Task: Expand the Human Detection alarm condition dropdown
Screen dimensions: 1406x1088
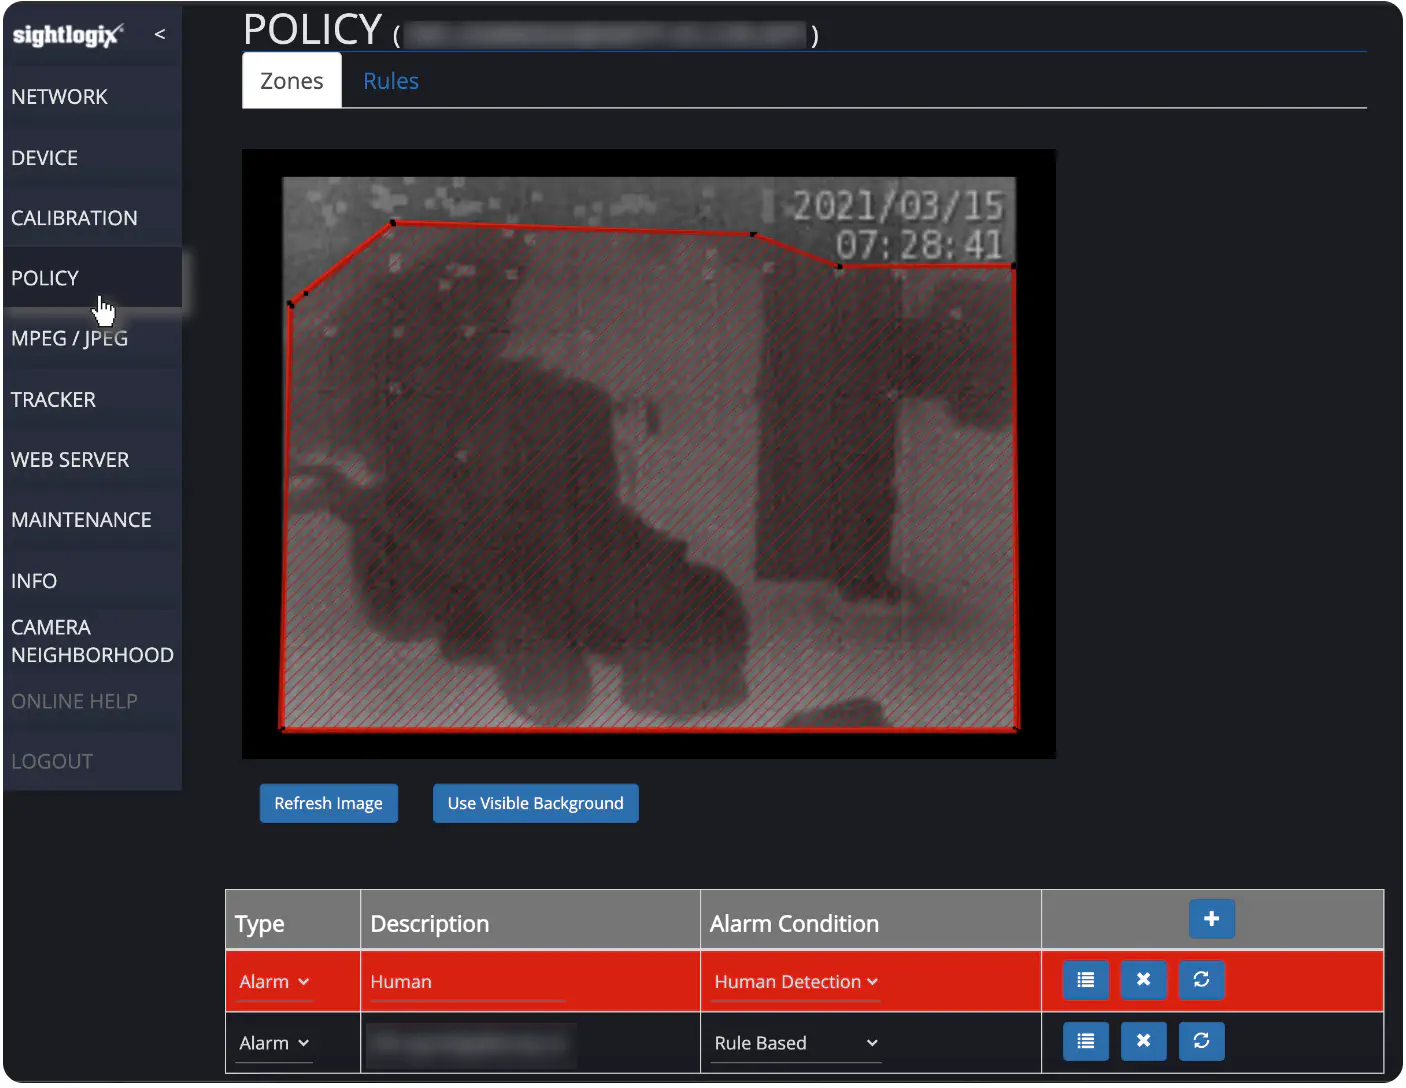Action: 796,982
